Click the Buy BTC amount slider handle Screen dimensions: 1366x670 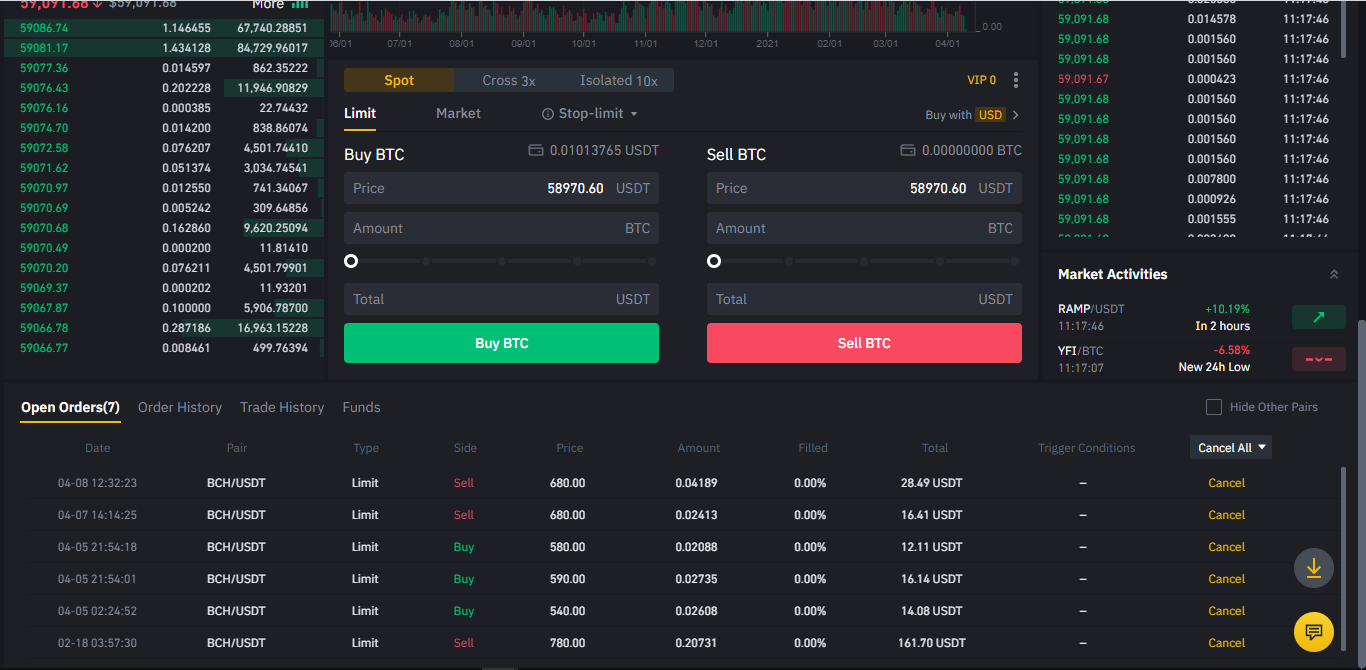pyautogui.click(x=351, y=261)
